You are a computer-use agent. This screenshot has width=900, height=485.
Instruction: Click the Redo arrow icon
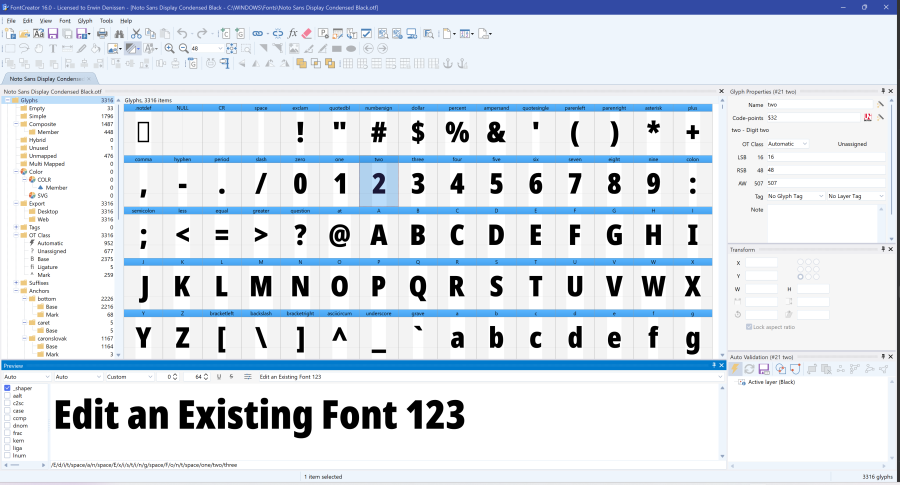click(201, 34)
